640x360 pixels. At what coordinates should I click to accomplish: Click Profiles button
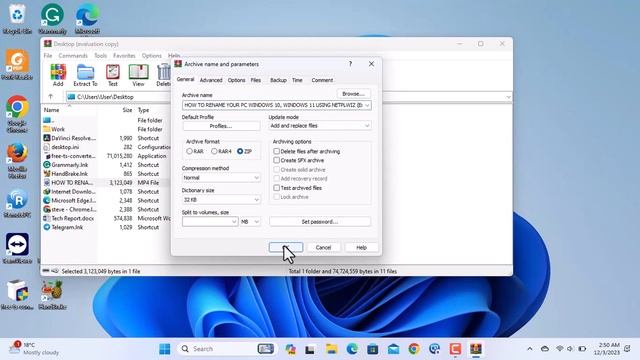point(221,126)
